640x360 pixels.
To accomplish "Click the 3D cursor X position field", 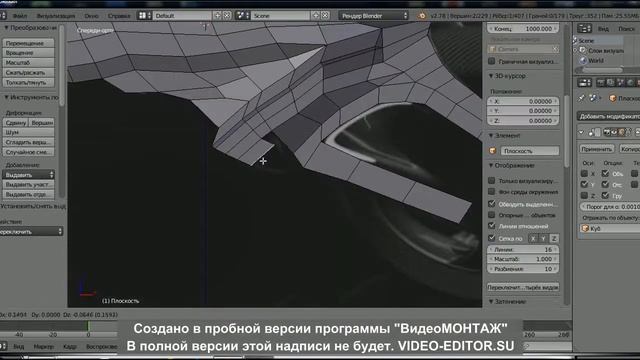I will tap(523, 101).
